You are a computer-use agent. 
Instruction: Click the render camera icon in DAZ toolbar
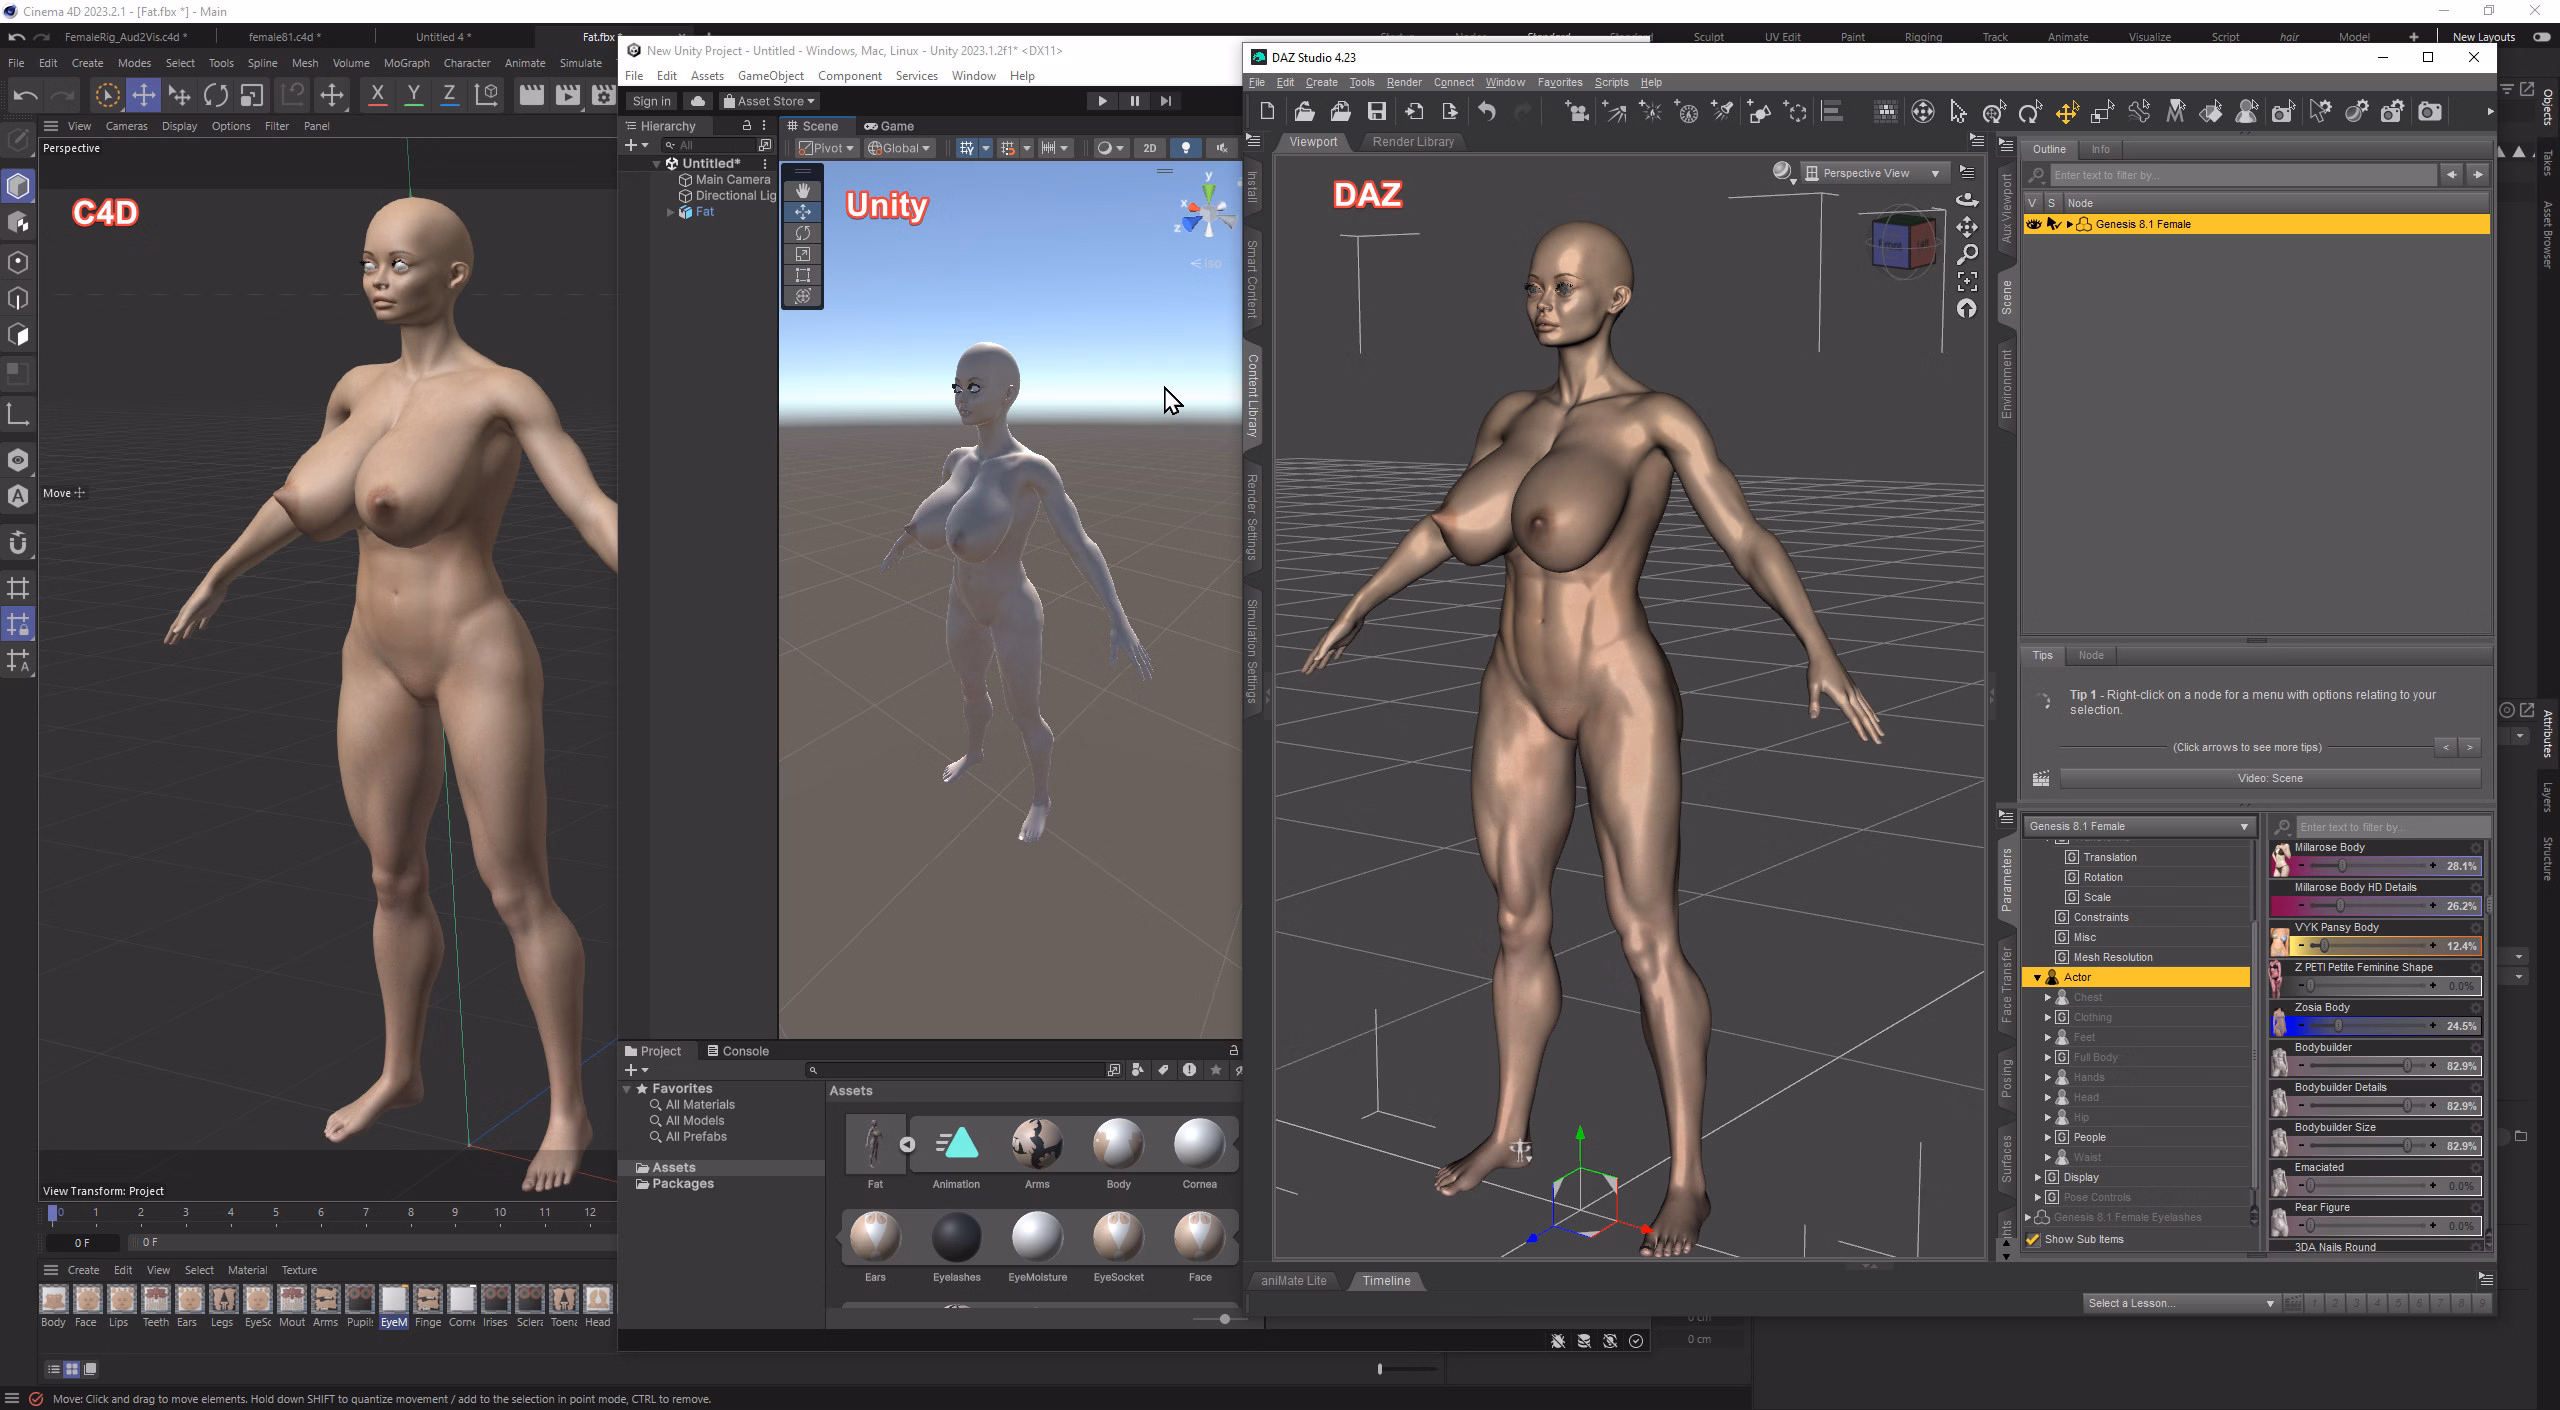point(2430,112)
